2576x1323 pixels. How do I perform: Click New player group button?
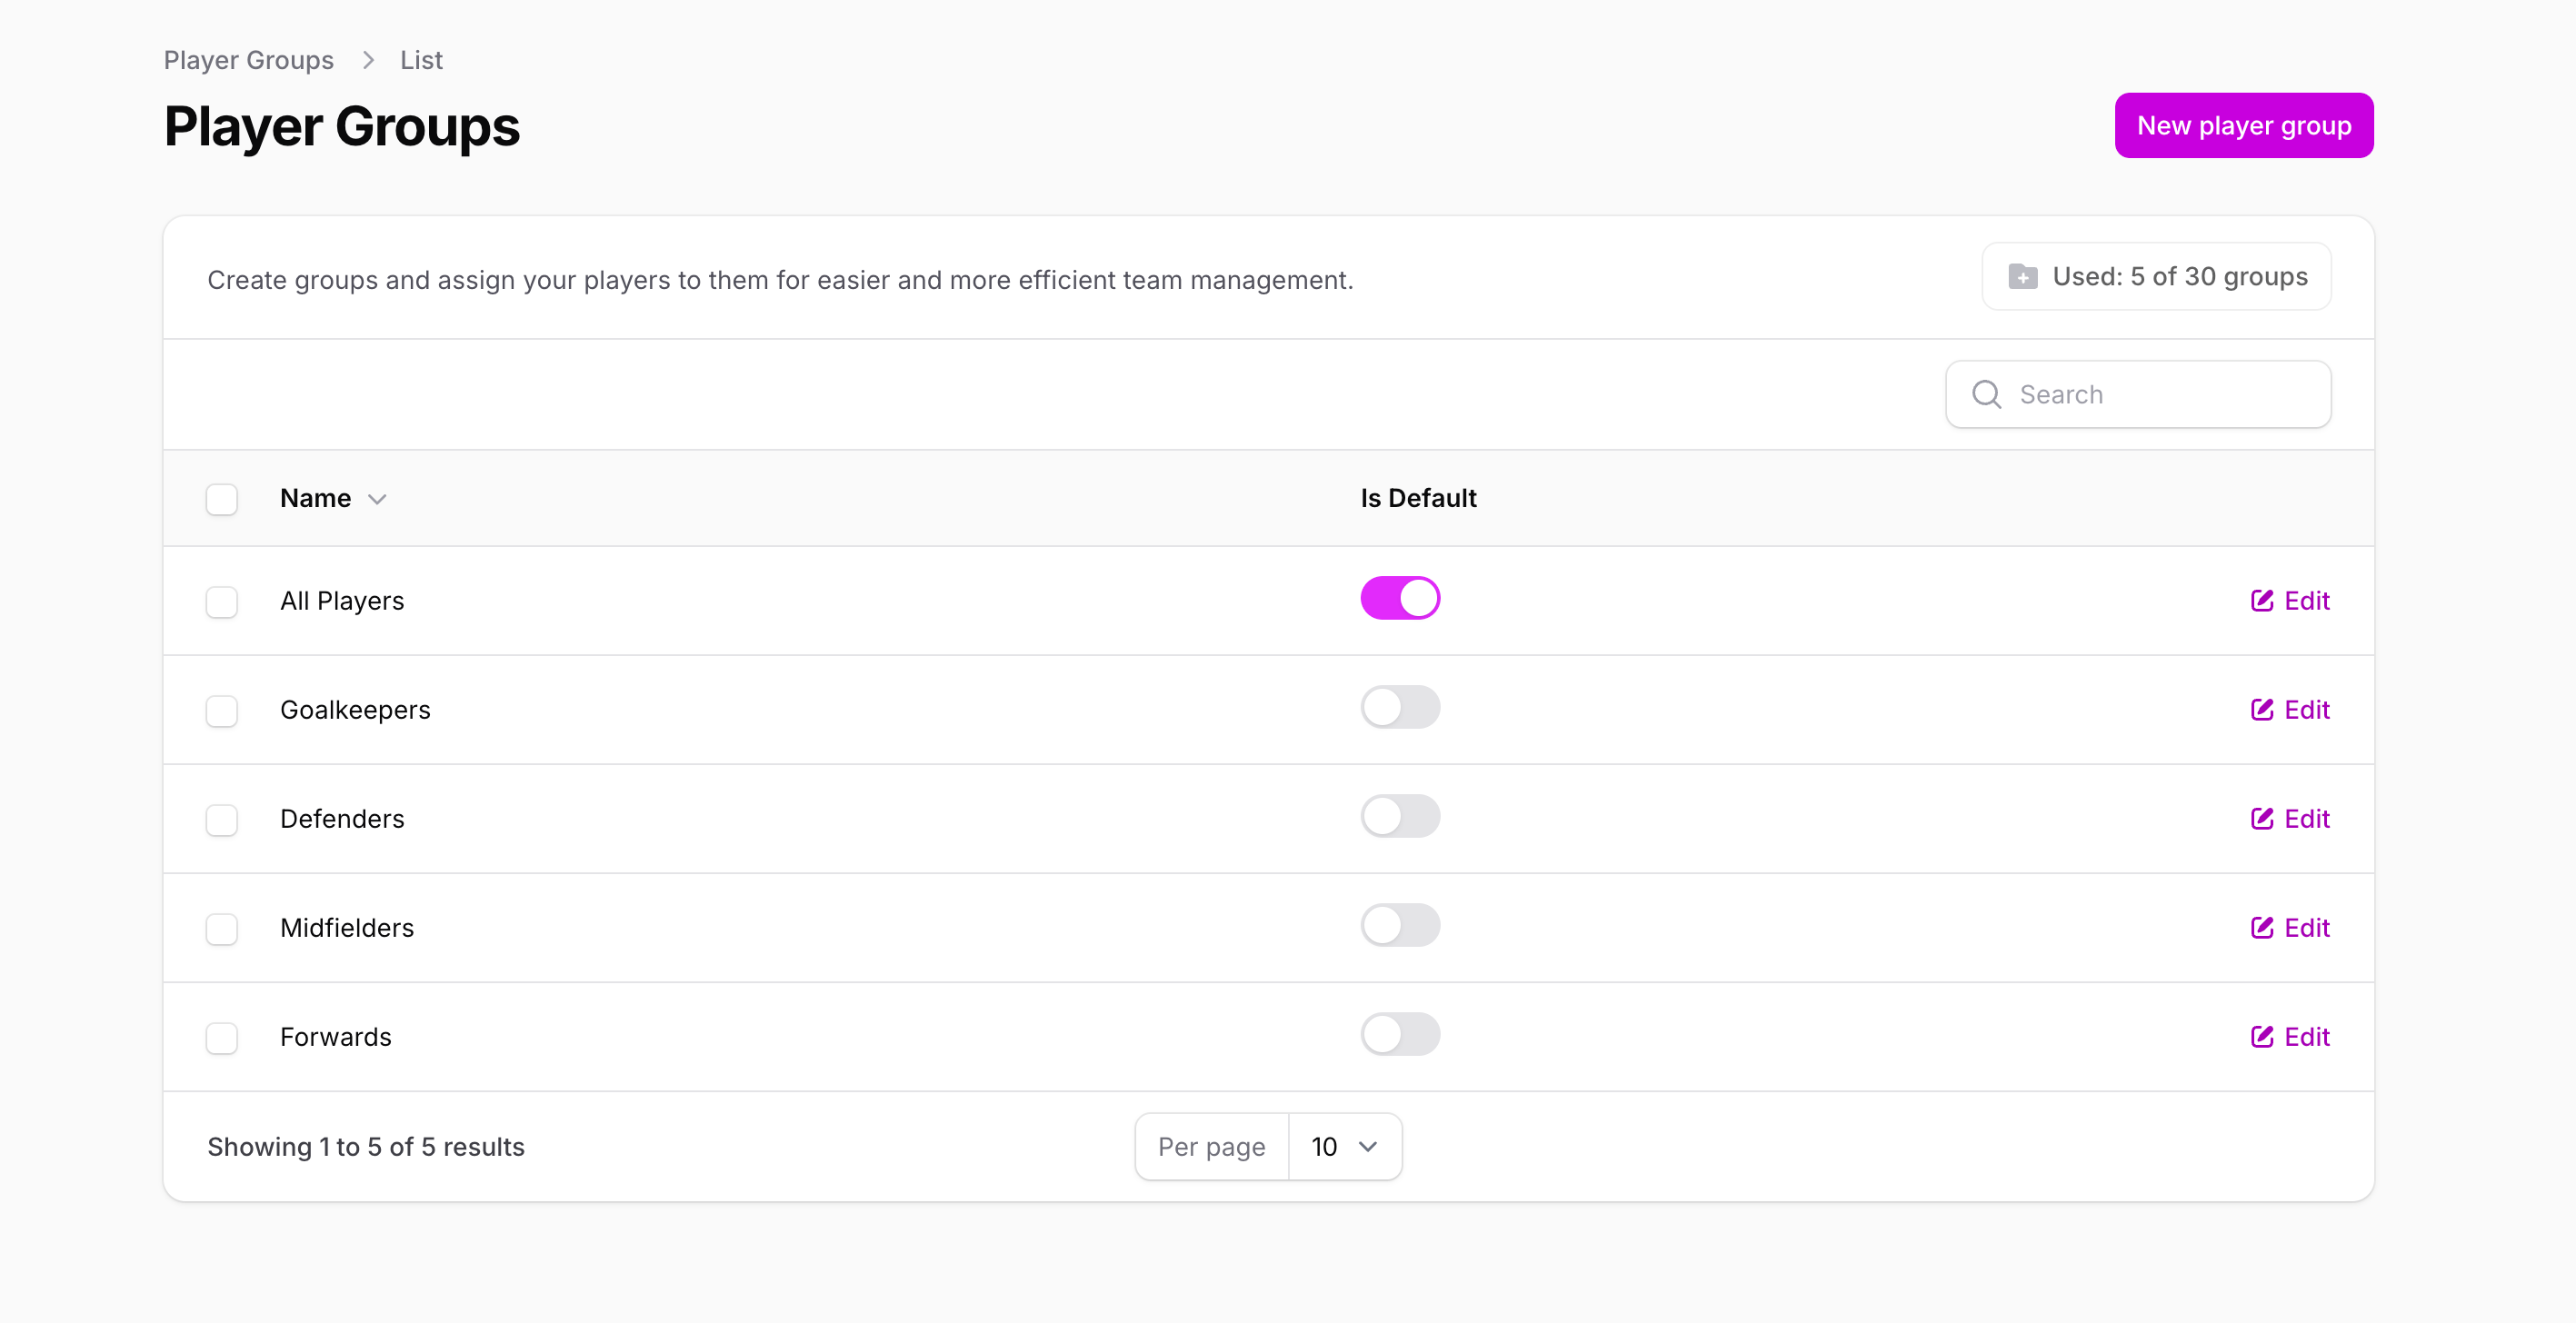(x=2243, y=125)
